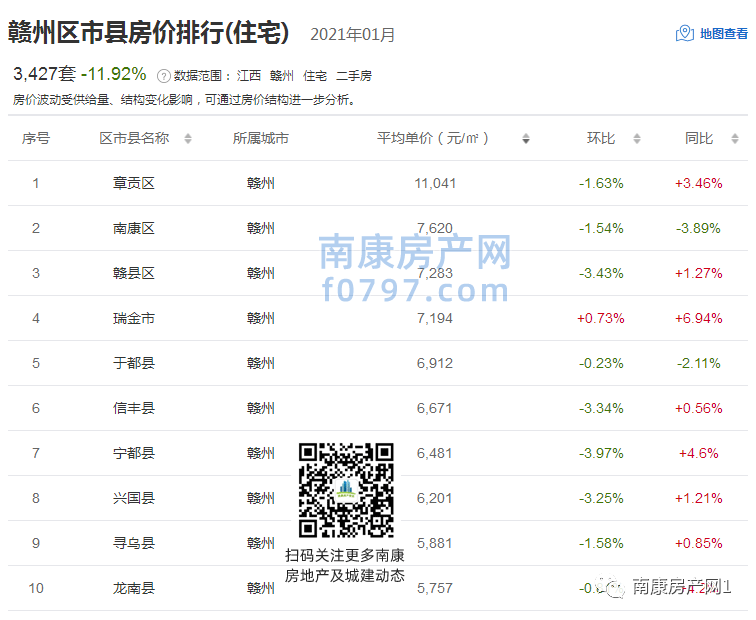Click the 6,481 price for 宁都县
Viewport: 756px width, 620px height.
[x=435, y=453]
